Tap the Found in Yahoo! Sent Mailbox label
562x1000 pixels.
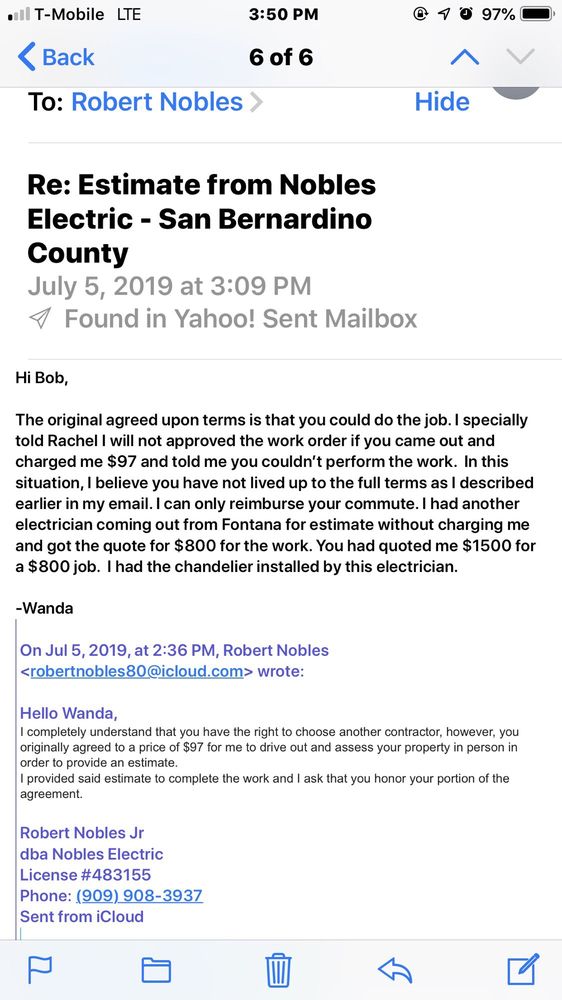[241, 318]
